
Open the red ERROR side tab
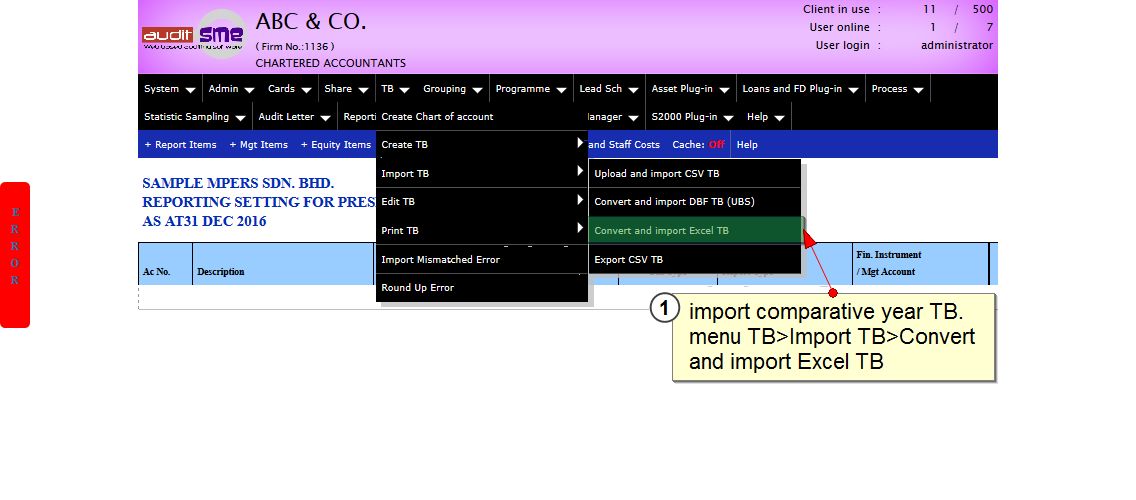14,254
